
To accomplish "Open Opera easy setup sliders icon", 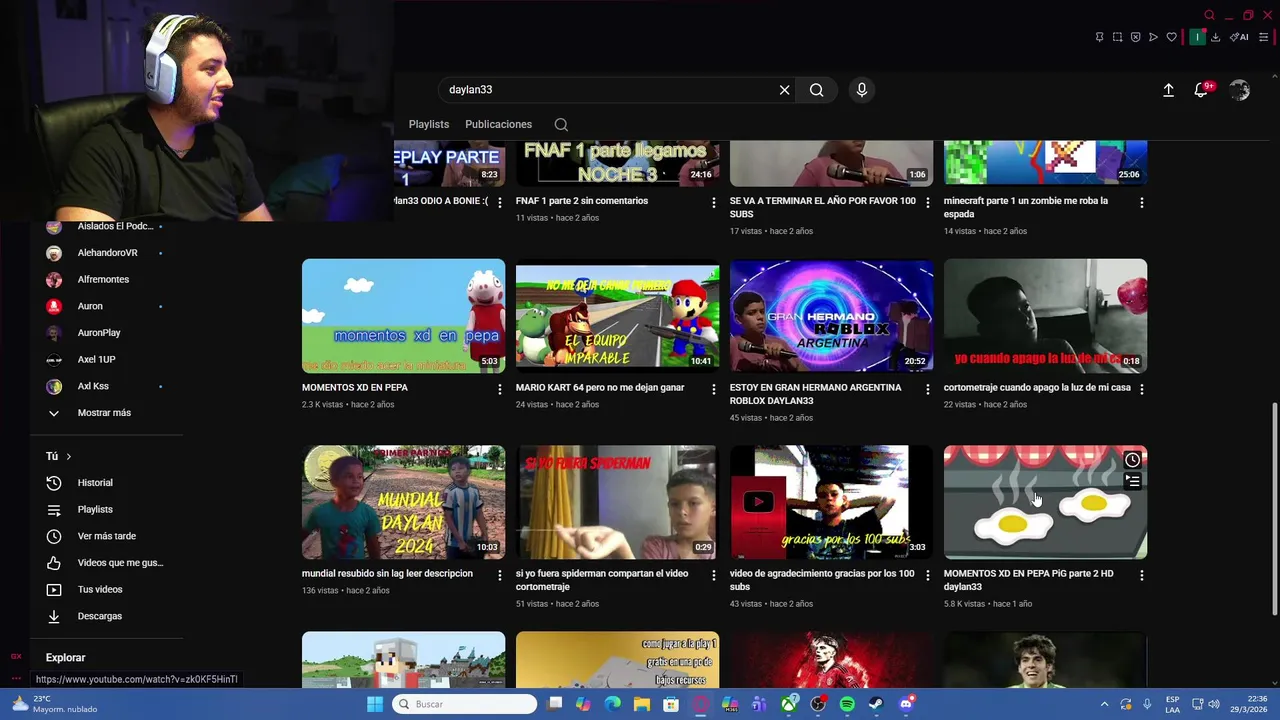I will (1263, 37).
